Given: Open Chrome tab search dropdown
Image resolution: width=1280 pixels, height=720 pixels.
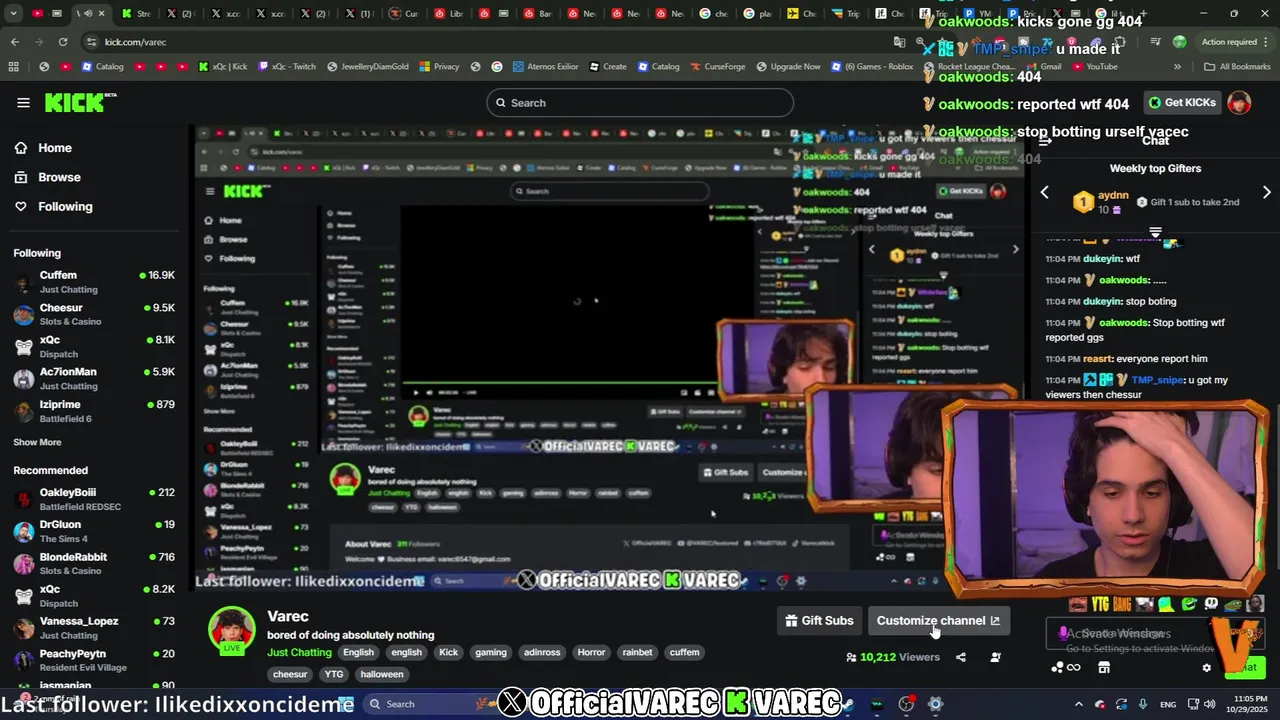Looking at the screenshot, I should click(x=14, y=14).
